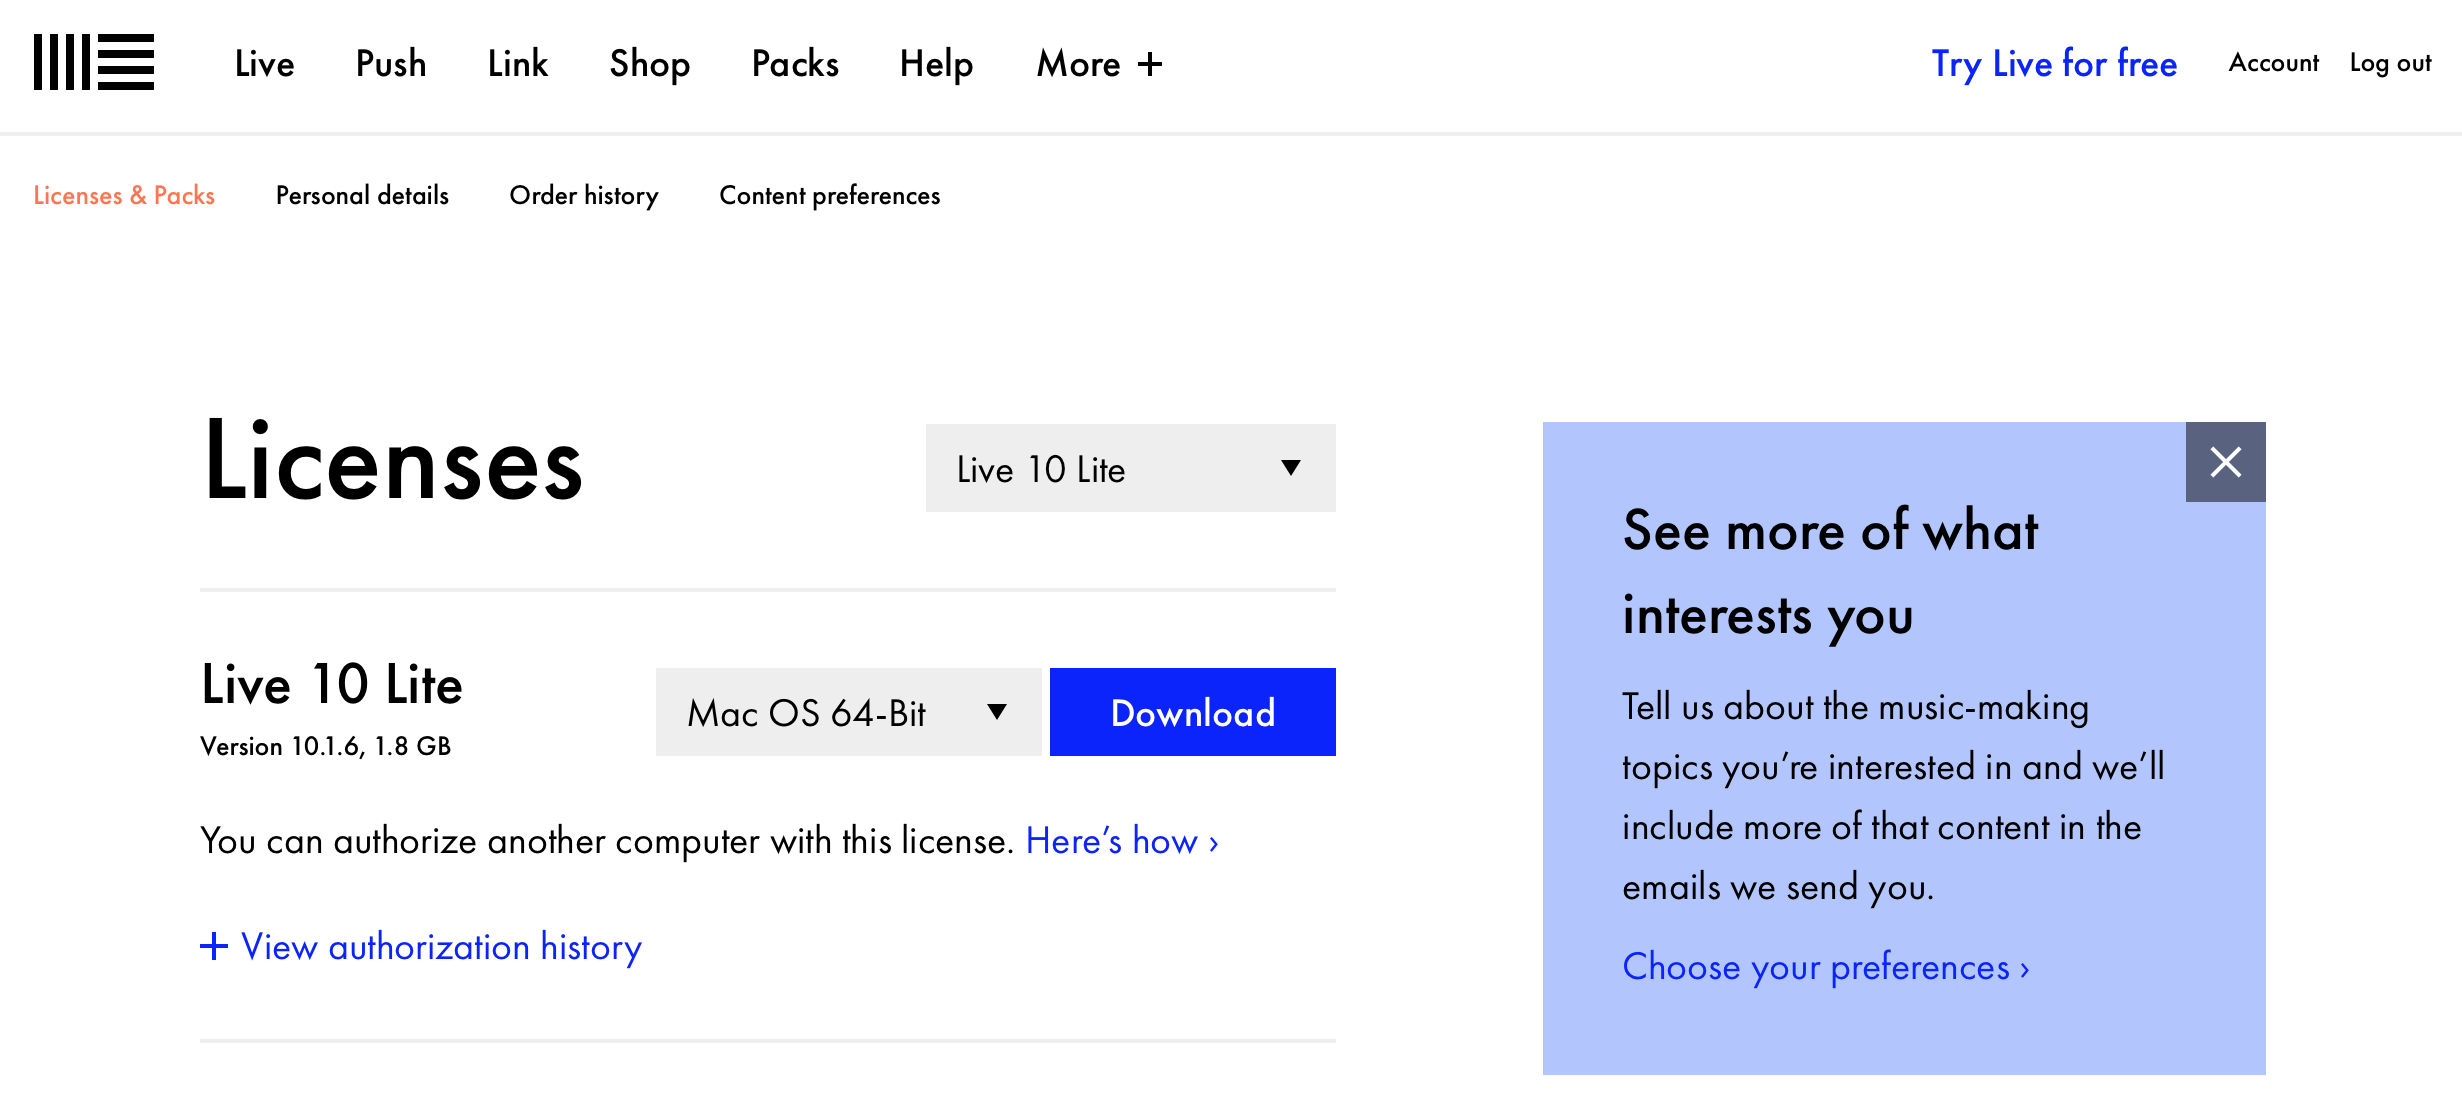Open the Mac OS 64-Bit platform dropdown

pos(849,712)
